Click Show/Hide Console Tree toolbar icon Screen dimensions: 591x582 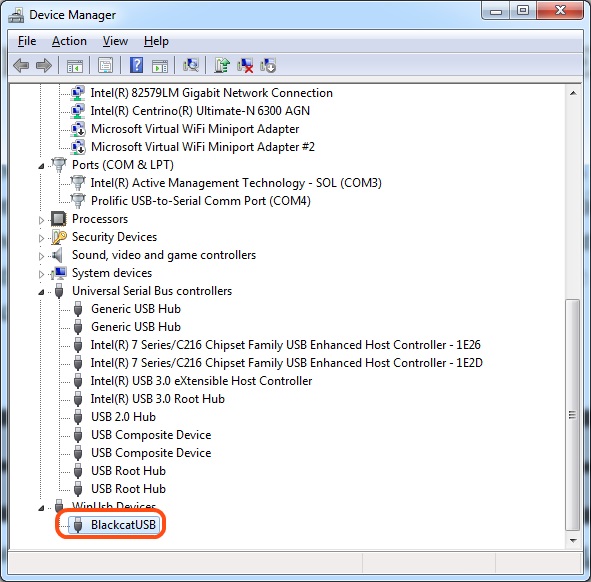75,66
